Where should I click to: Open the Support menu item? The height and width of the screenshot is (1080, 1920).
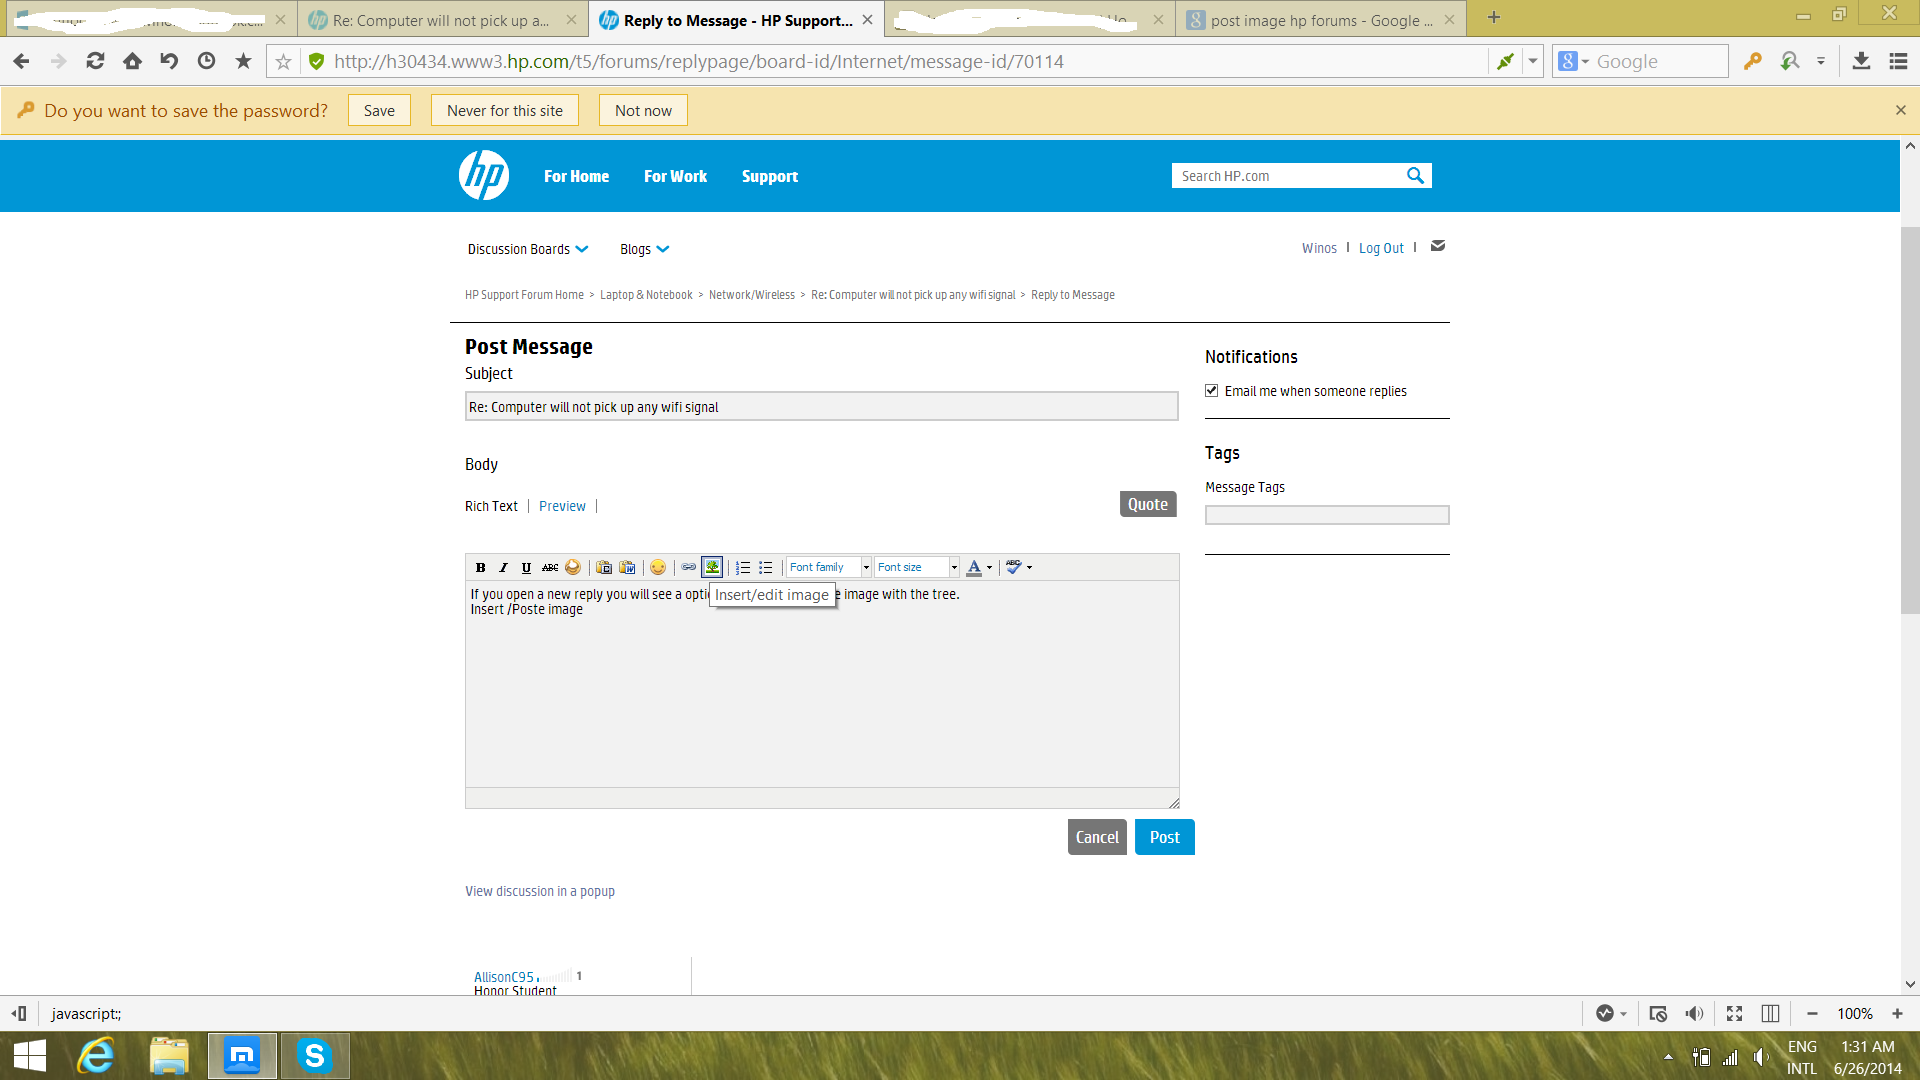769,176
